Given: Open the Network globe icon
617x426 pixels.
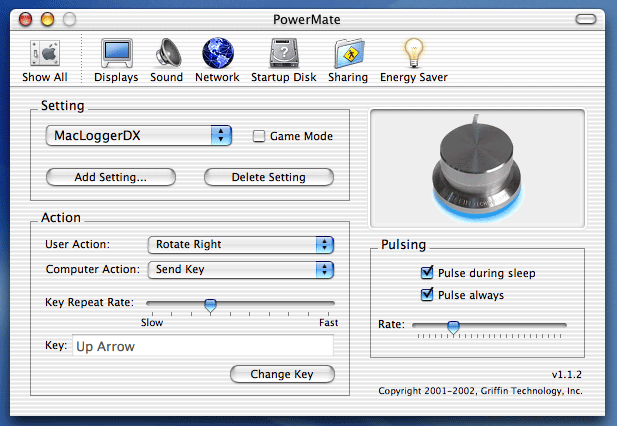Looking at the screenshot, I should click(x=217, y=55).
